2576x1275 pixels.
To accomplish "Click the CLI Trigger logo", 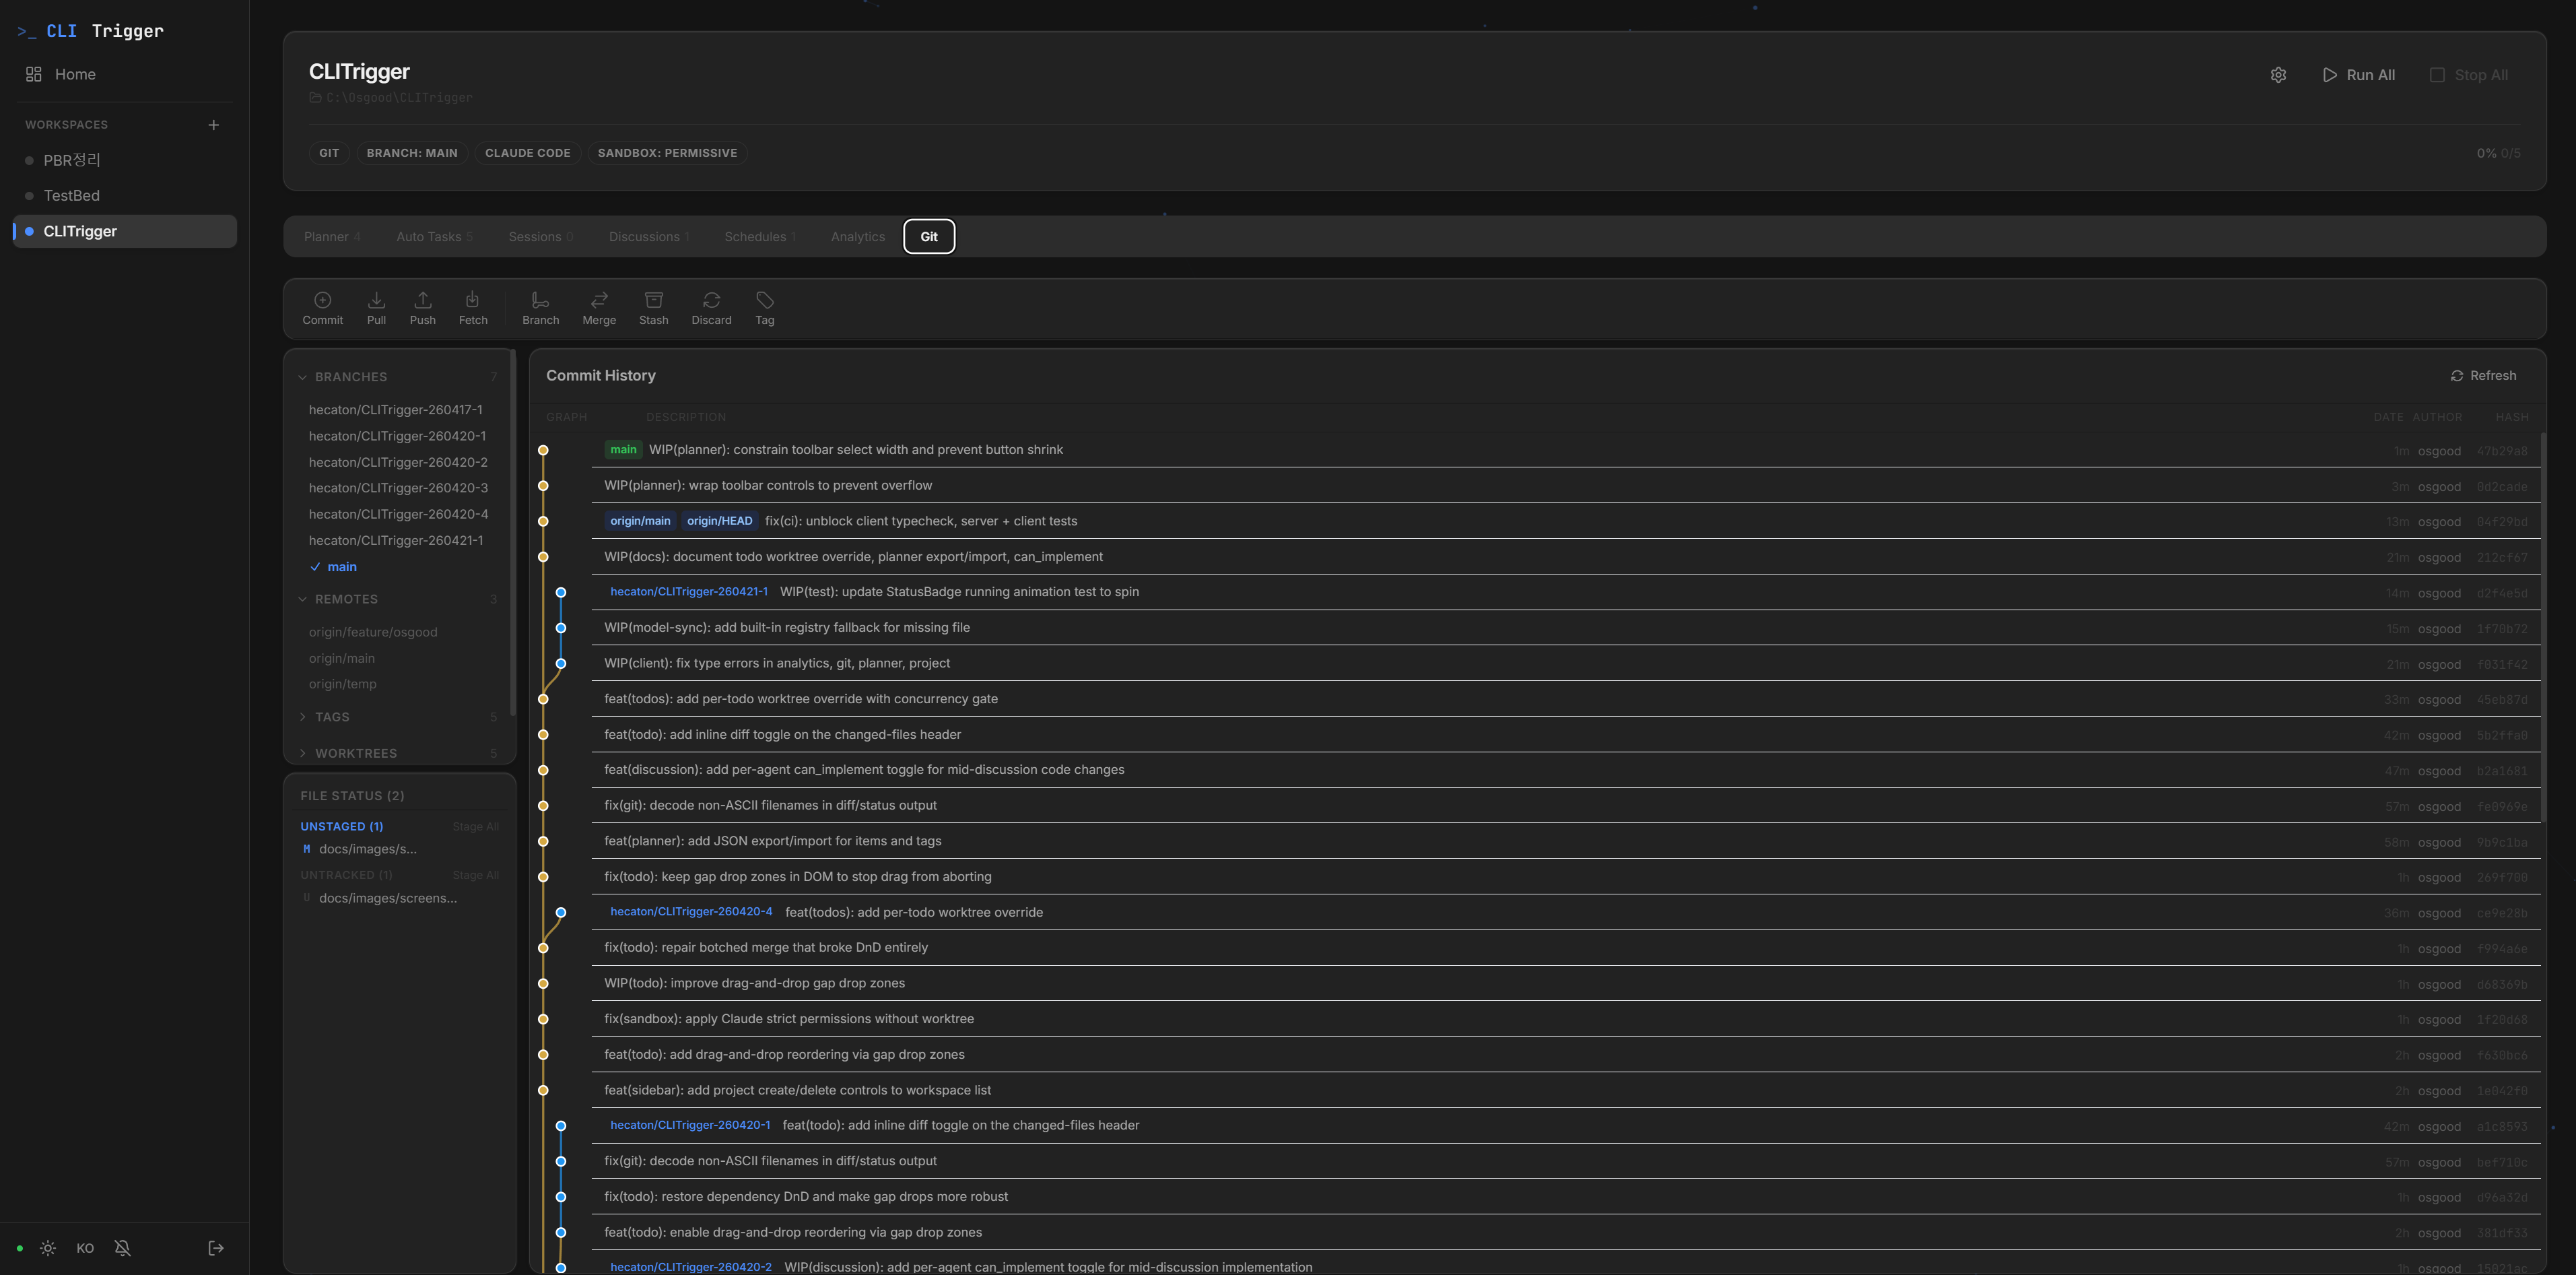I will click(x=90, y=31).
